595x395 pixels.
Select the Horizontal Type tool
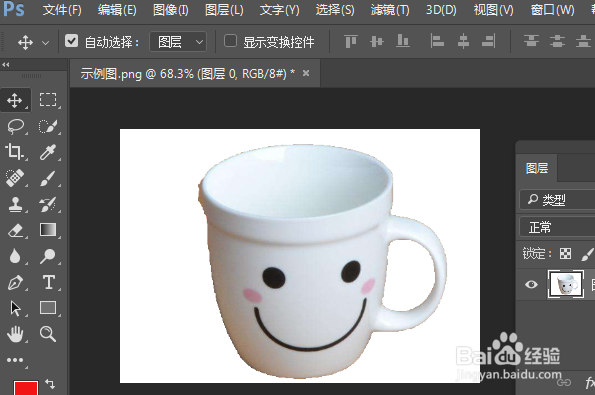[49, 282]
